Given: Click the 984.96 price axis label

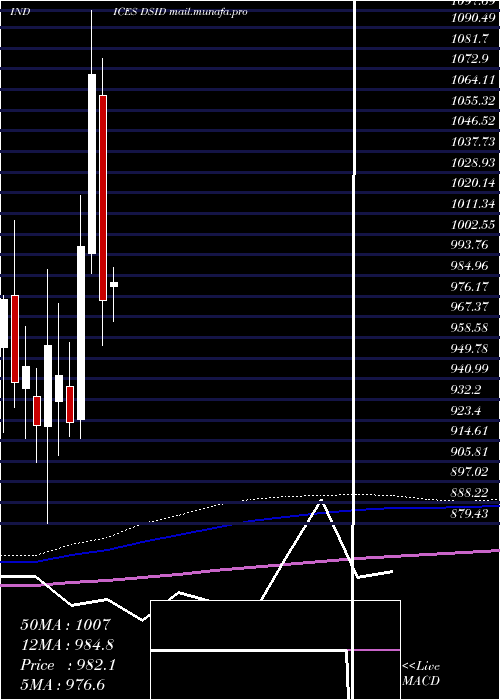Looking at the screenshot, I should tap(470, 266).
